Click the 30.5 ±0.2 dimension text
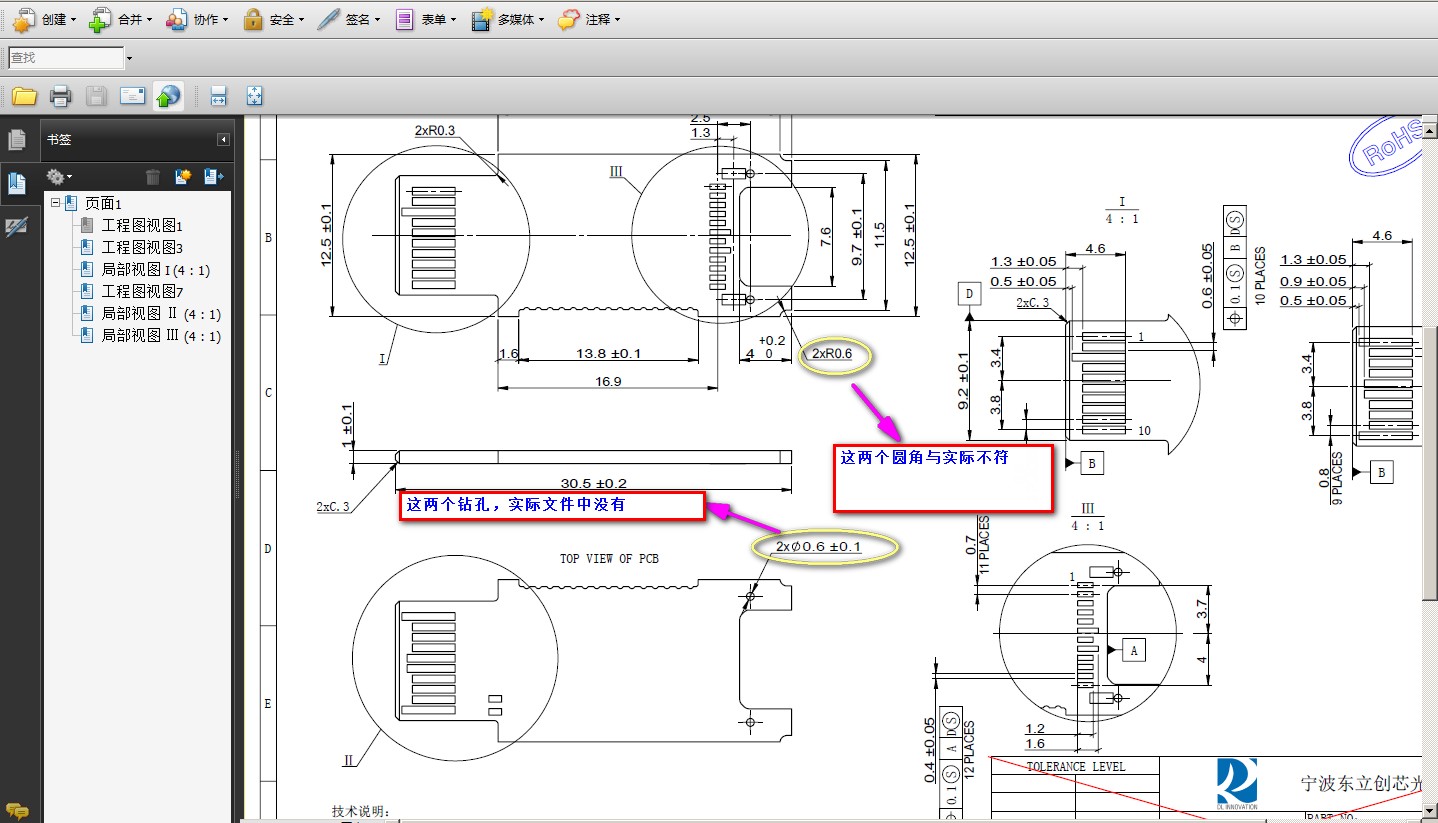 click(x=594, y=483)
